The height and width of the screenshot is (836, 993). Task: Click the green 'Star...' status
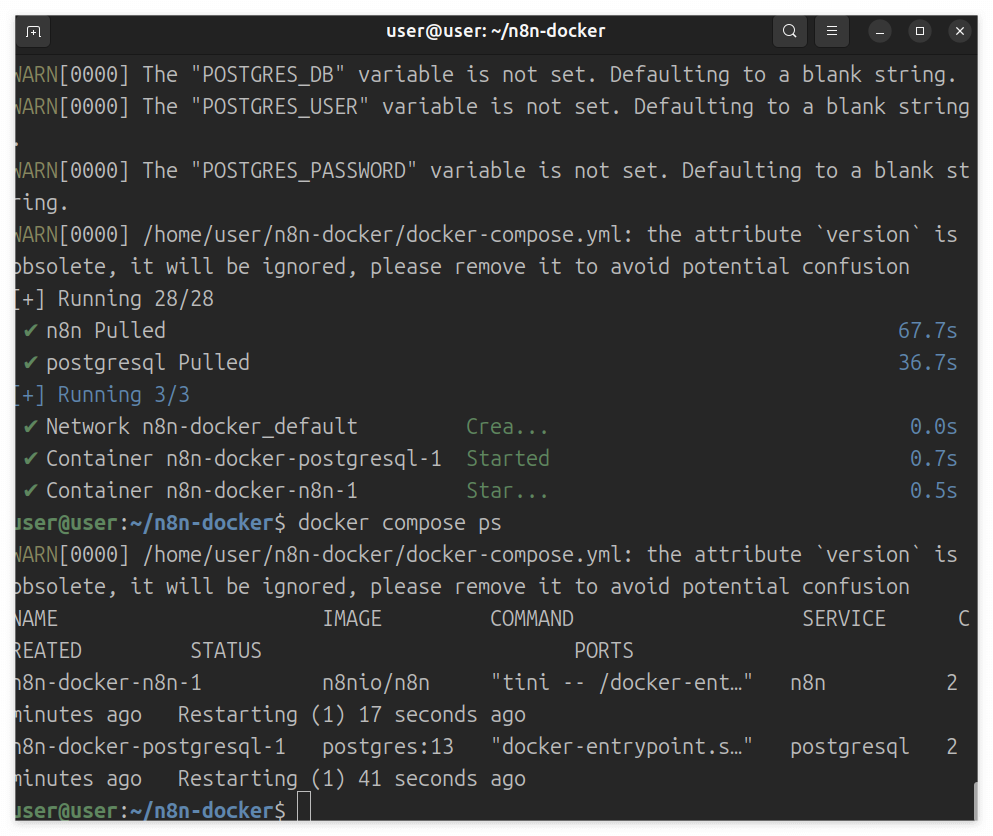click(x=507, y=491)
